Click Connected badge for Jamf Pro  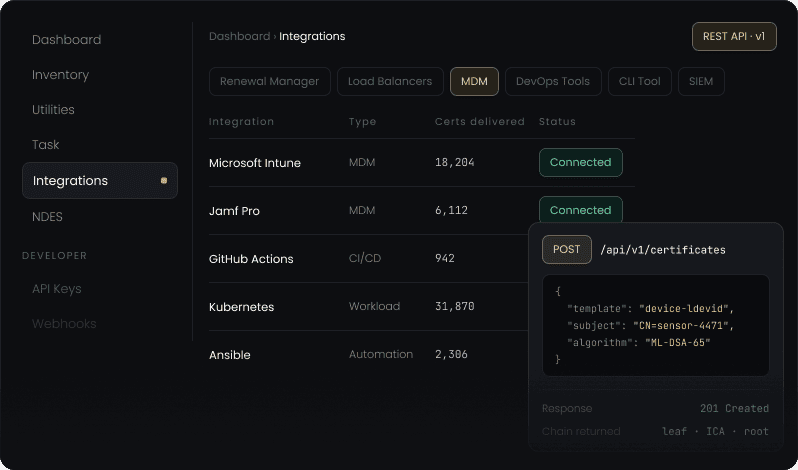tap(580, 210)
